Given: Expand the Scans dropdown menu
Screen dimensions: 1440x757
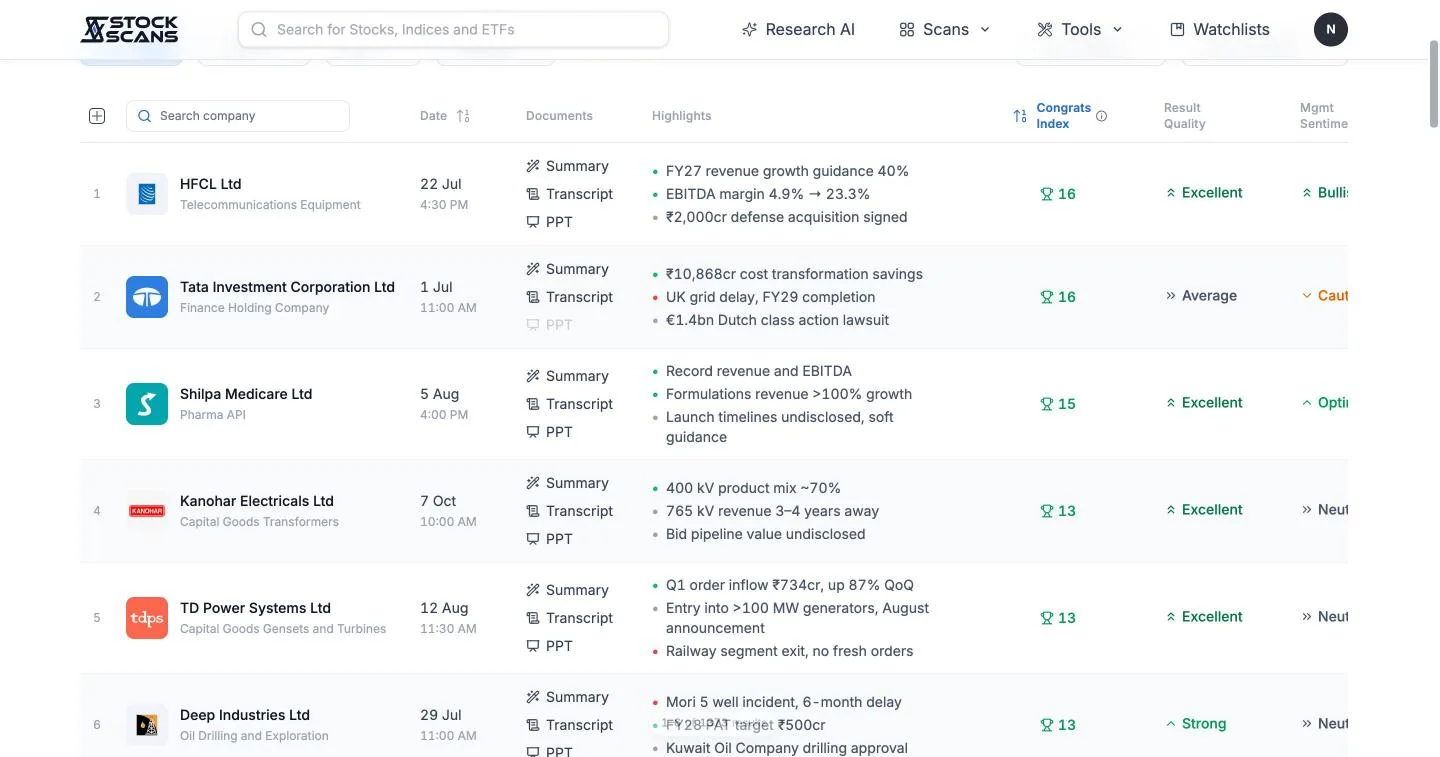Looking at the screenshot, I should coord(944,29).
